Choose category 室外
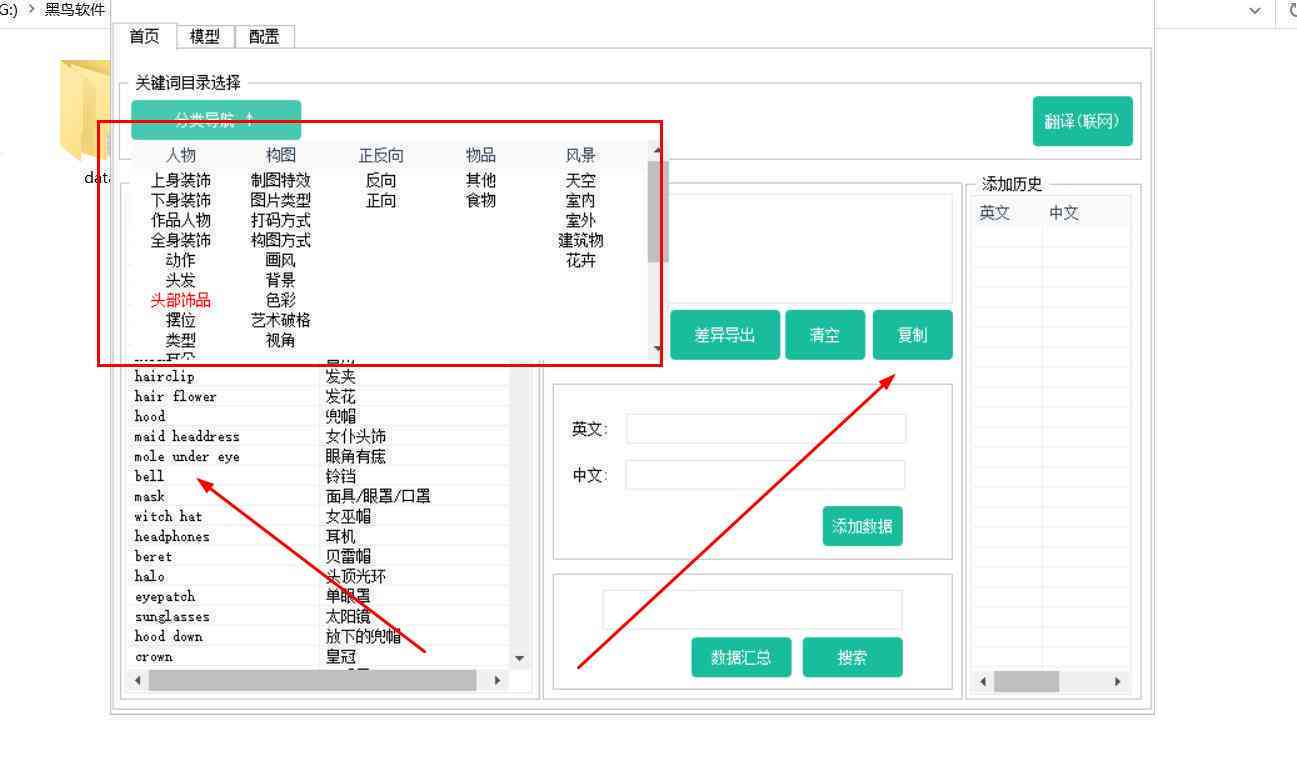This screenshot has height=775, width=1297. pos(581,221)
